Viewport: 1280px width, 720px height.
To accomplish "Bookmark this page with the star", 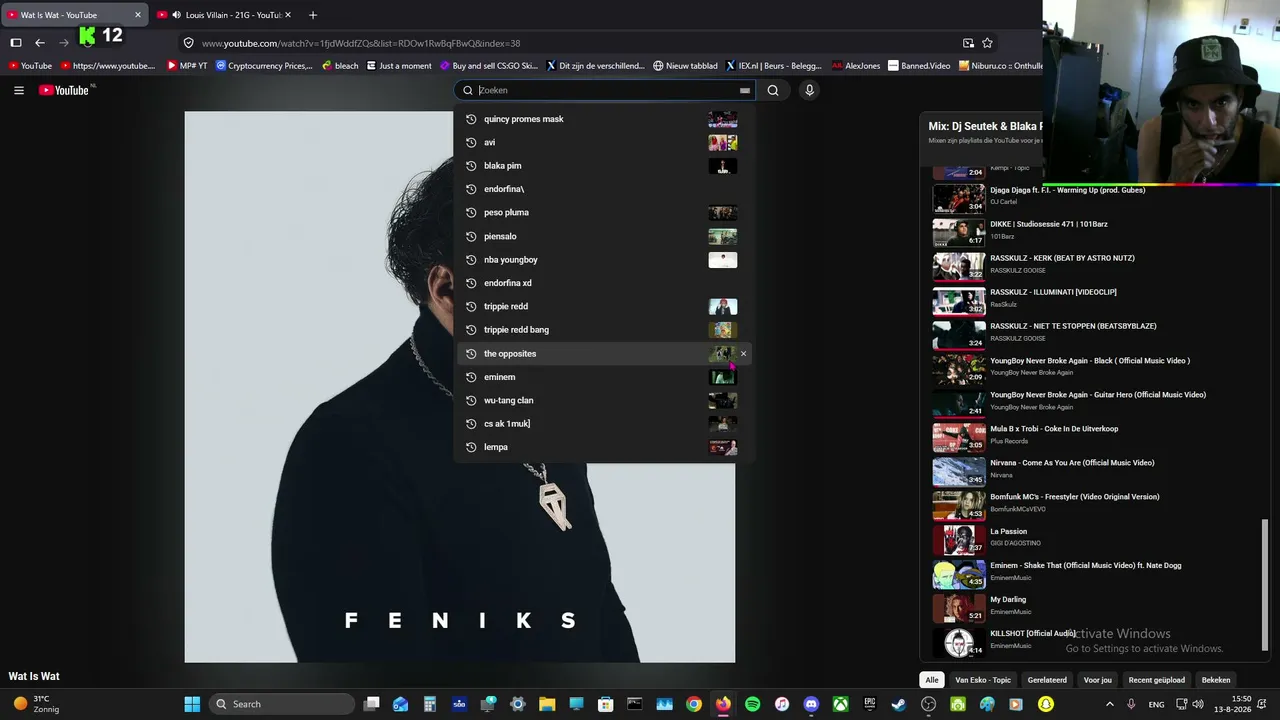I will coord(987,43).
